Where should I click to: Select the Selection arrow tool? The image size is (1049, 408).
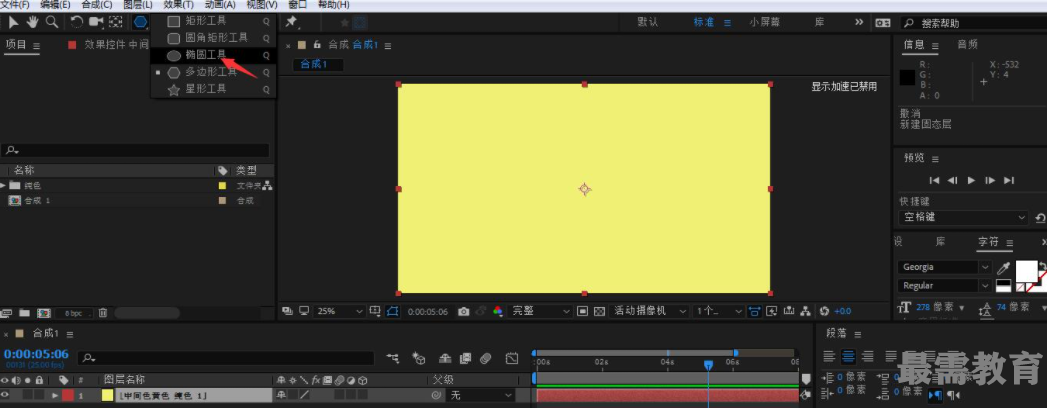click(13, 22)
